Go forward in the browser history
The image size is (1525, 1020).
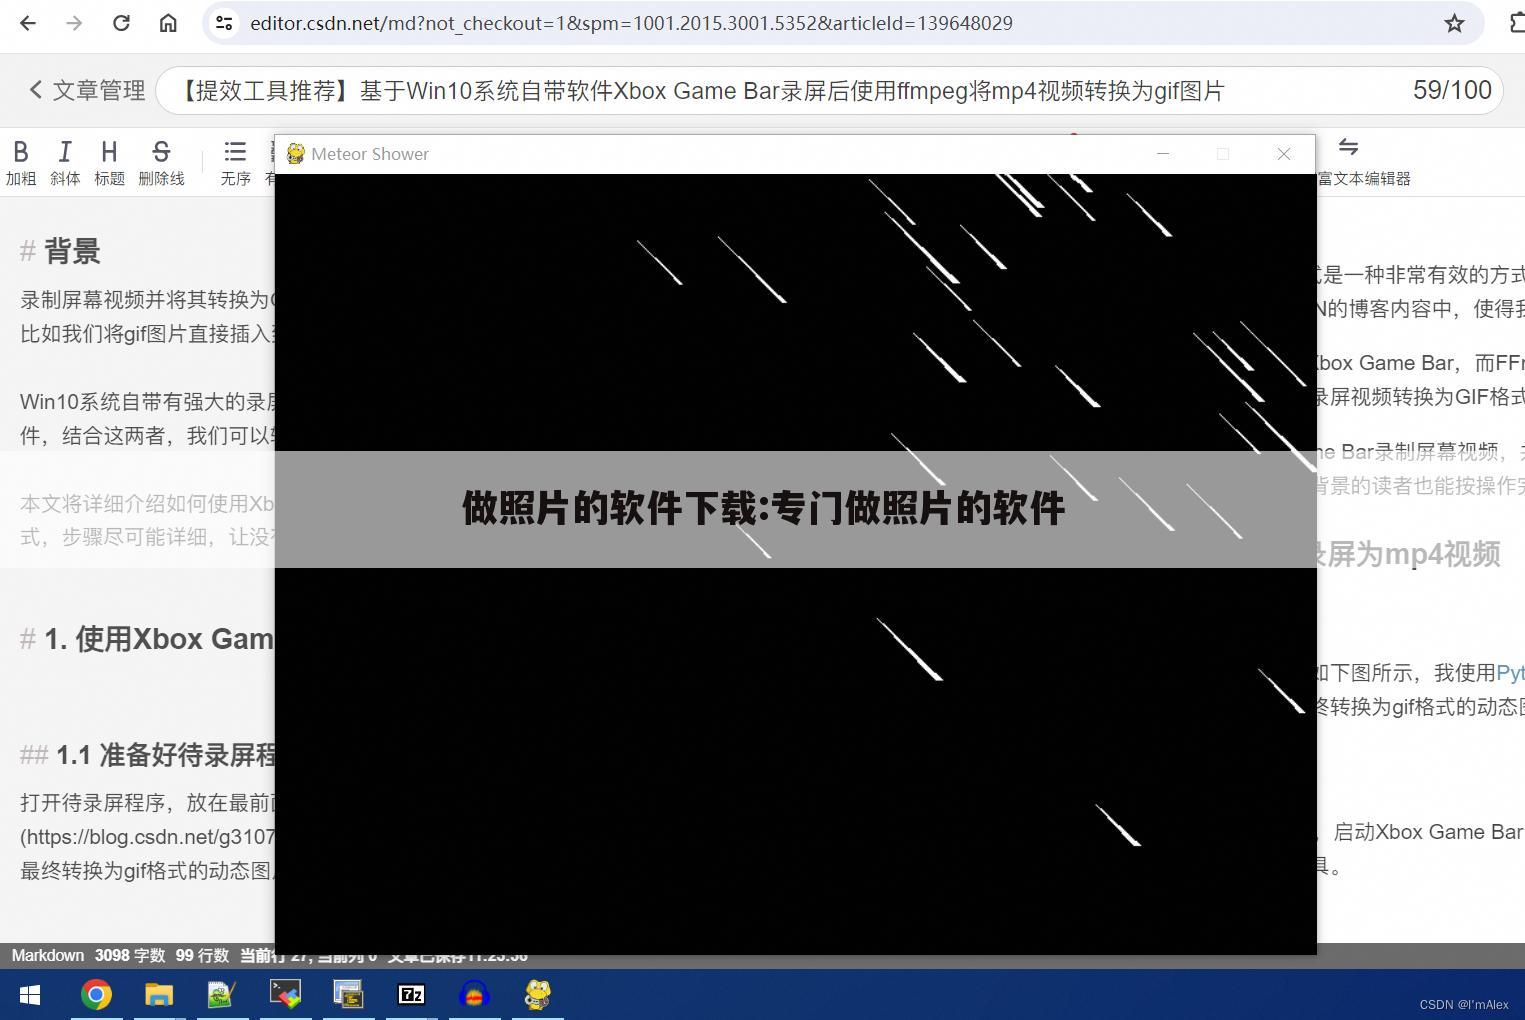(x=74, y=23)
